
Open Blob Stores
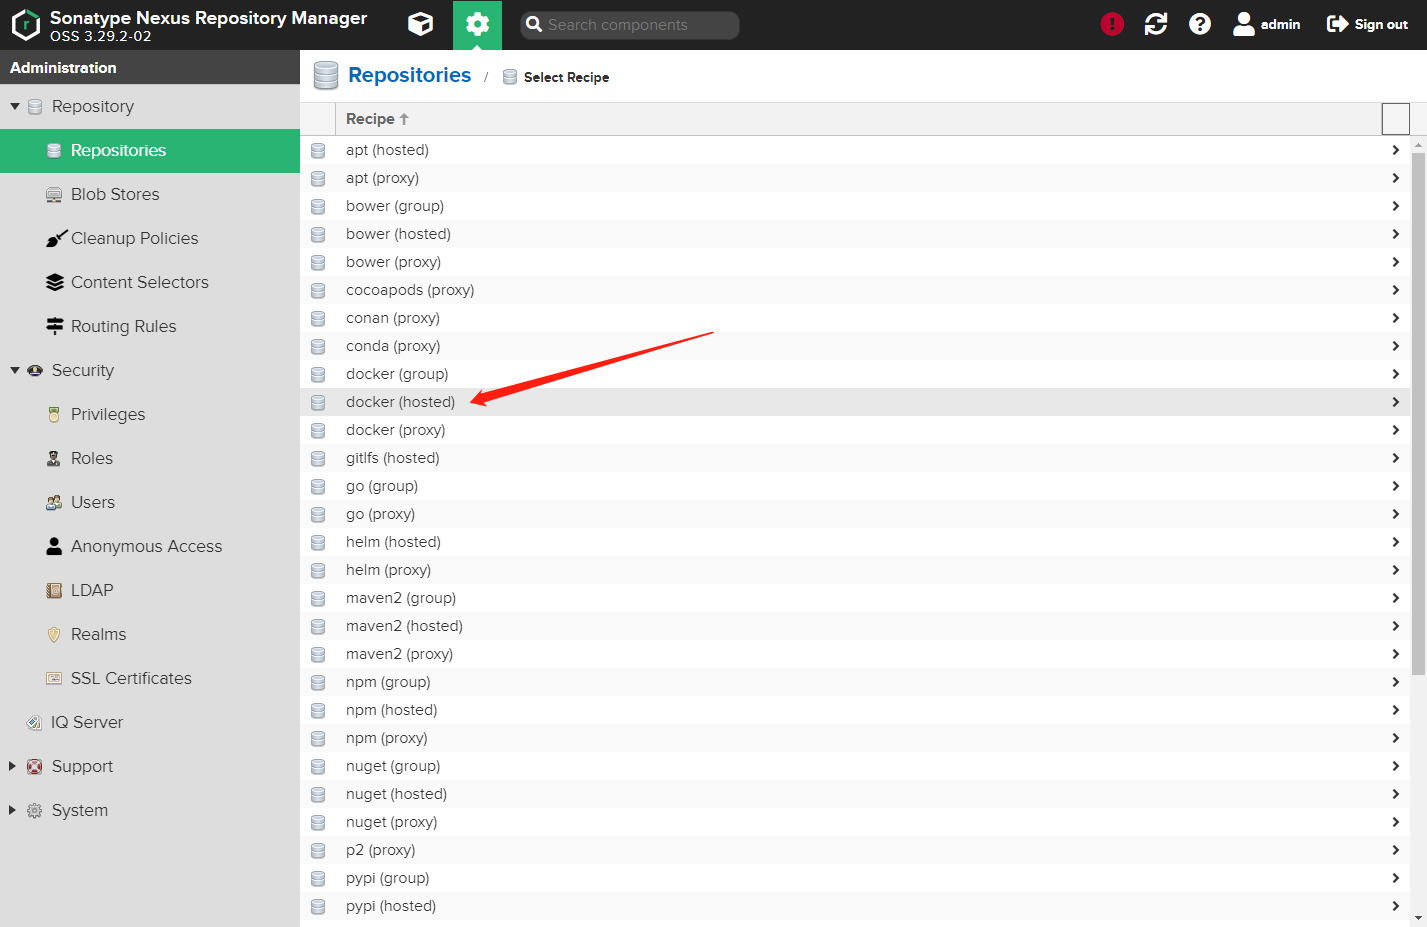click(150, 194)
